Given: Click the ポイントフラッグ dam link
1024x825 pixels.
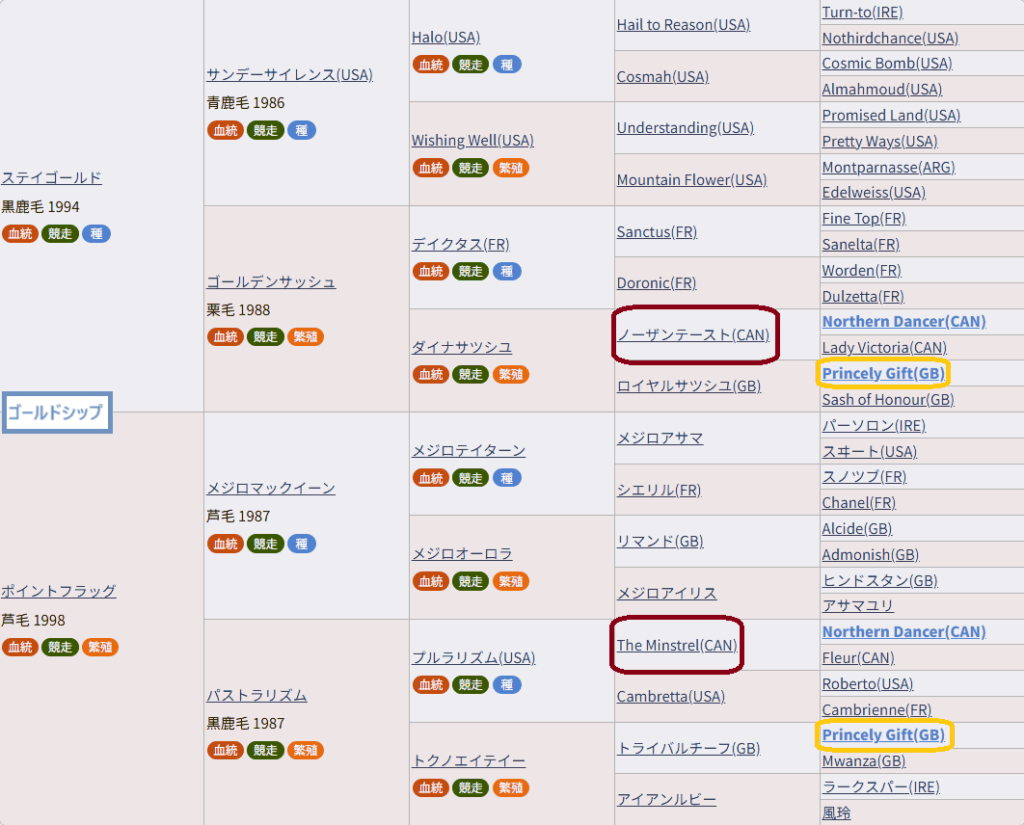Looking at the screenshot, I should pos(58,591).
